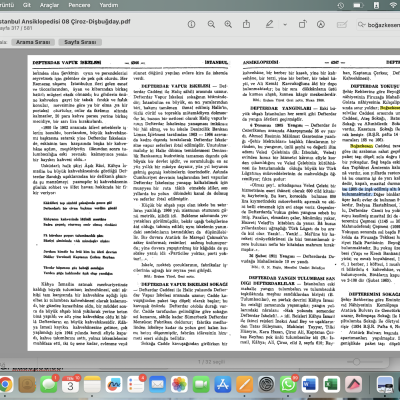Zoom in using the plus magnifier icon
The height and width of the screenshot is (400, 400).
pos(228,24)
